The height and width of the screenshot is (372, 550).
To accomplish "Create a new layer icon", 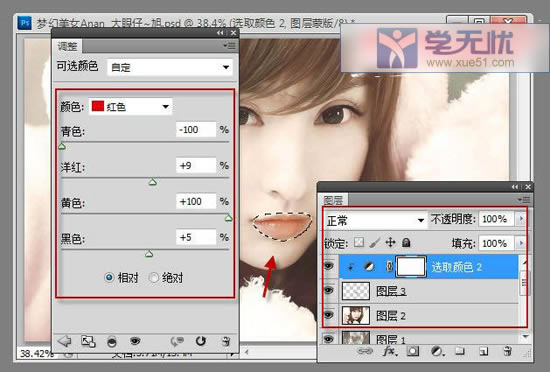I will (x=483, y=351).
